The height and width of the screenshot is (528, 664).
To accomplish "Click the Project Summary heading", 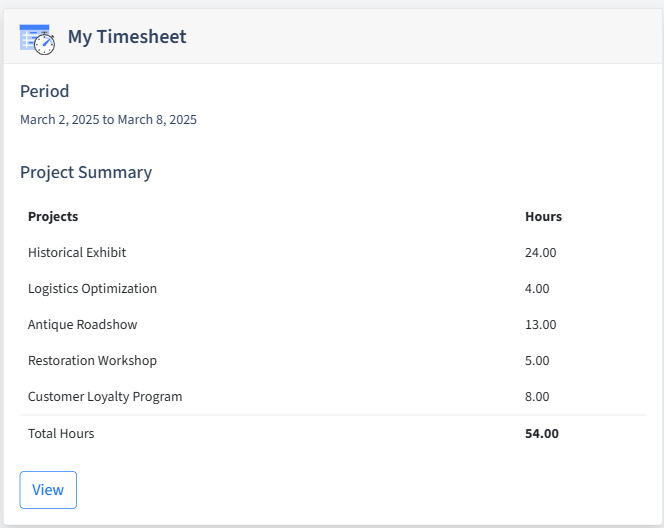I will [x=86, y=172].
